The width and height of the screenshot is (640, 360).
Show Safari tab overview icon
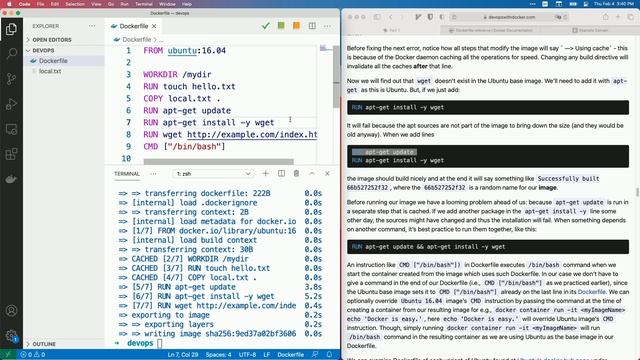[631, 17]
